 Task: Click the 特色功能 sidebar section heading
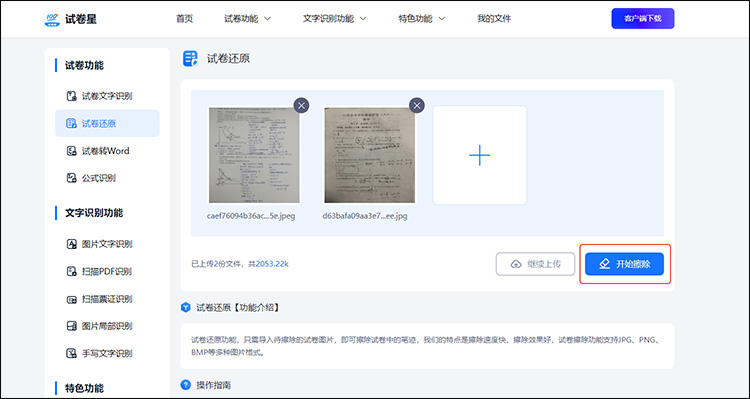(85, 388)
